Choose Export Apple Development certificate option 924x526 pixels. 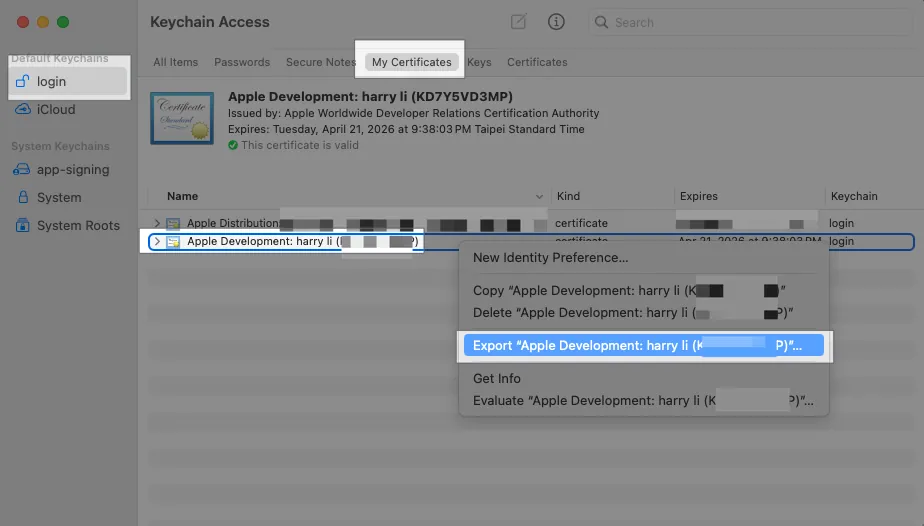pyautogui.click(x=638, y=346)
